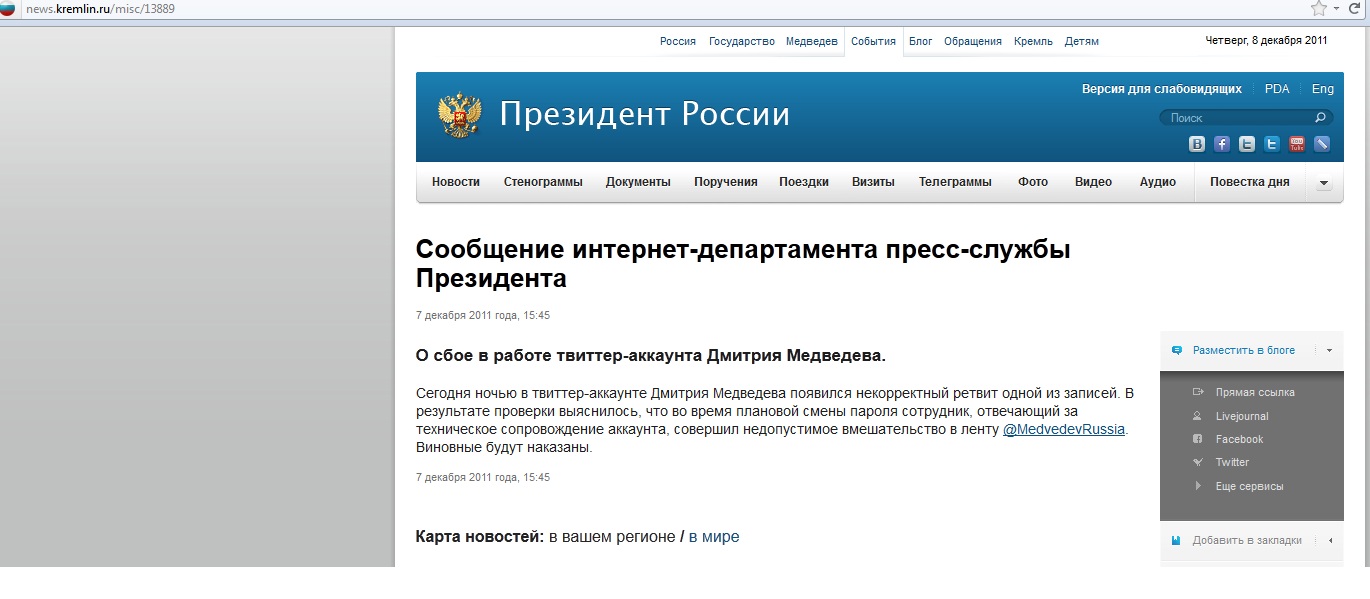Bookmark the page with browser star icon
The height and width of the screenshot is (599, 1370).
click(1319, 9)
